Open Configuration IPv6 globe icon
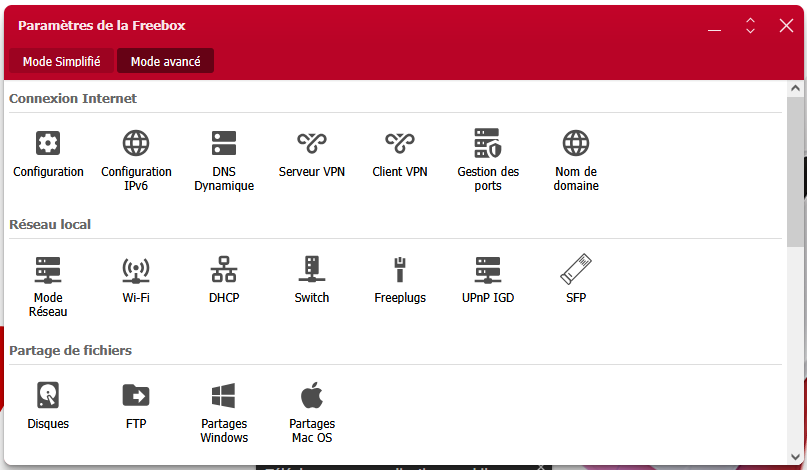This screenshot has width=807, height=470. point(136,143)
